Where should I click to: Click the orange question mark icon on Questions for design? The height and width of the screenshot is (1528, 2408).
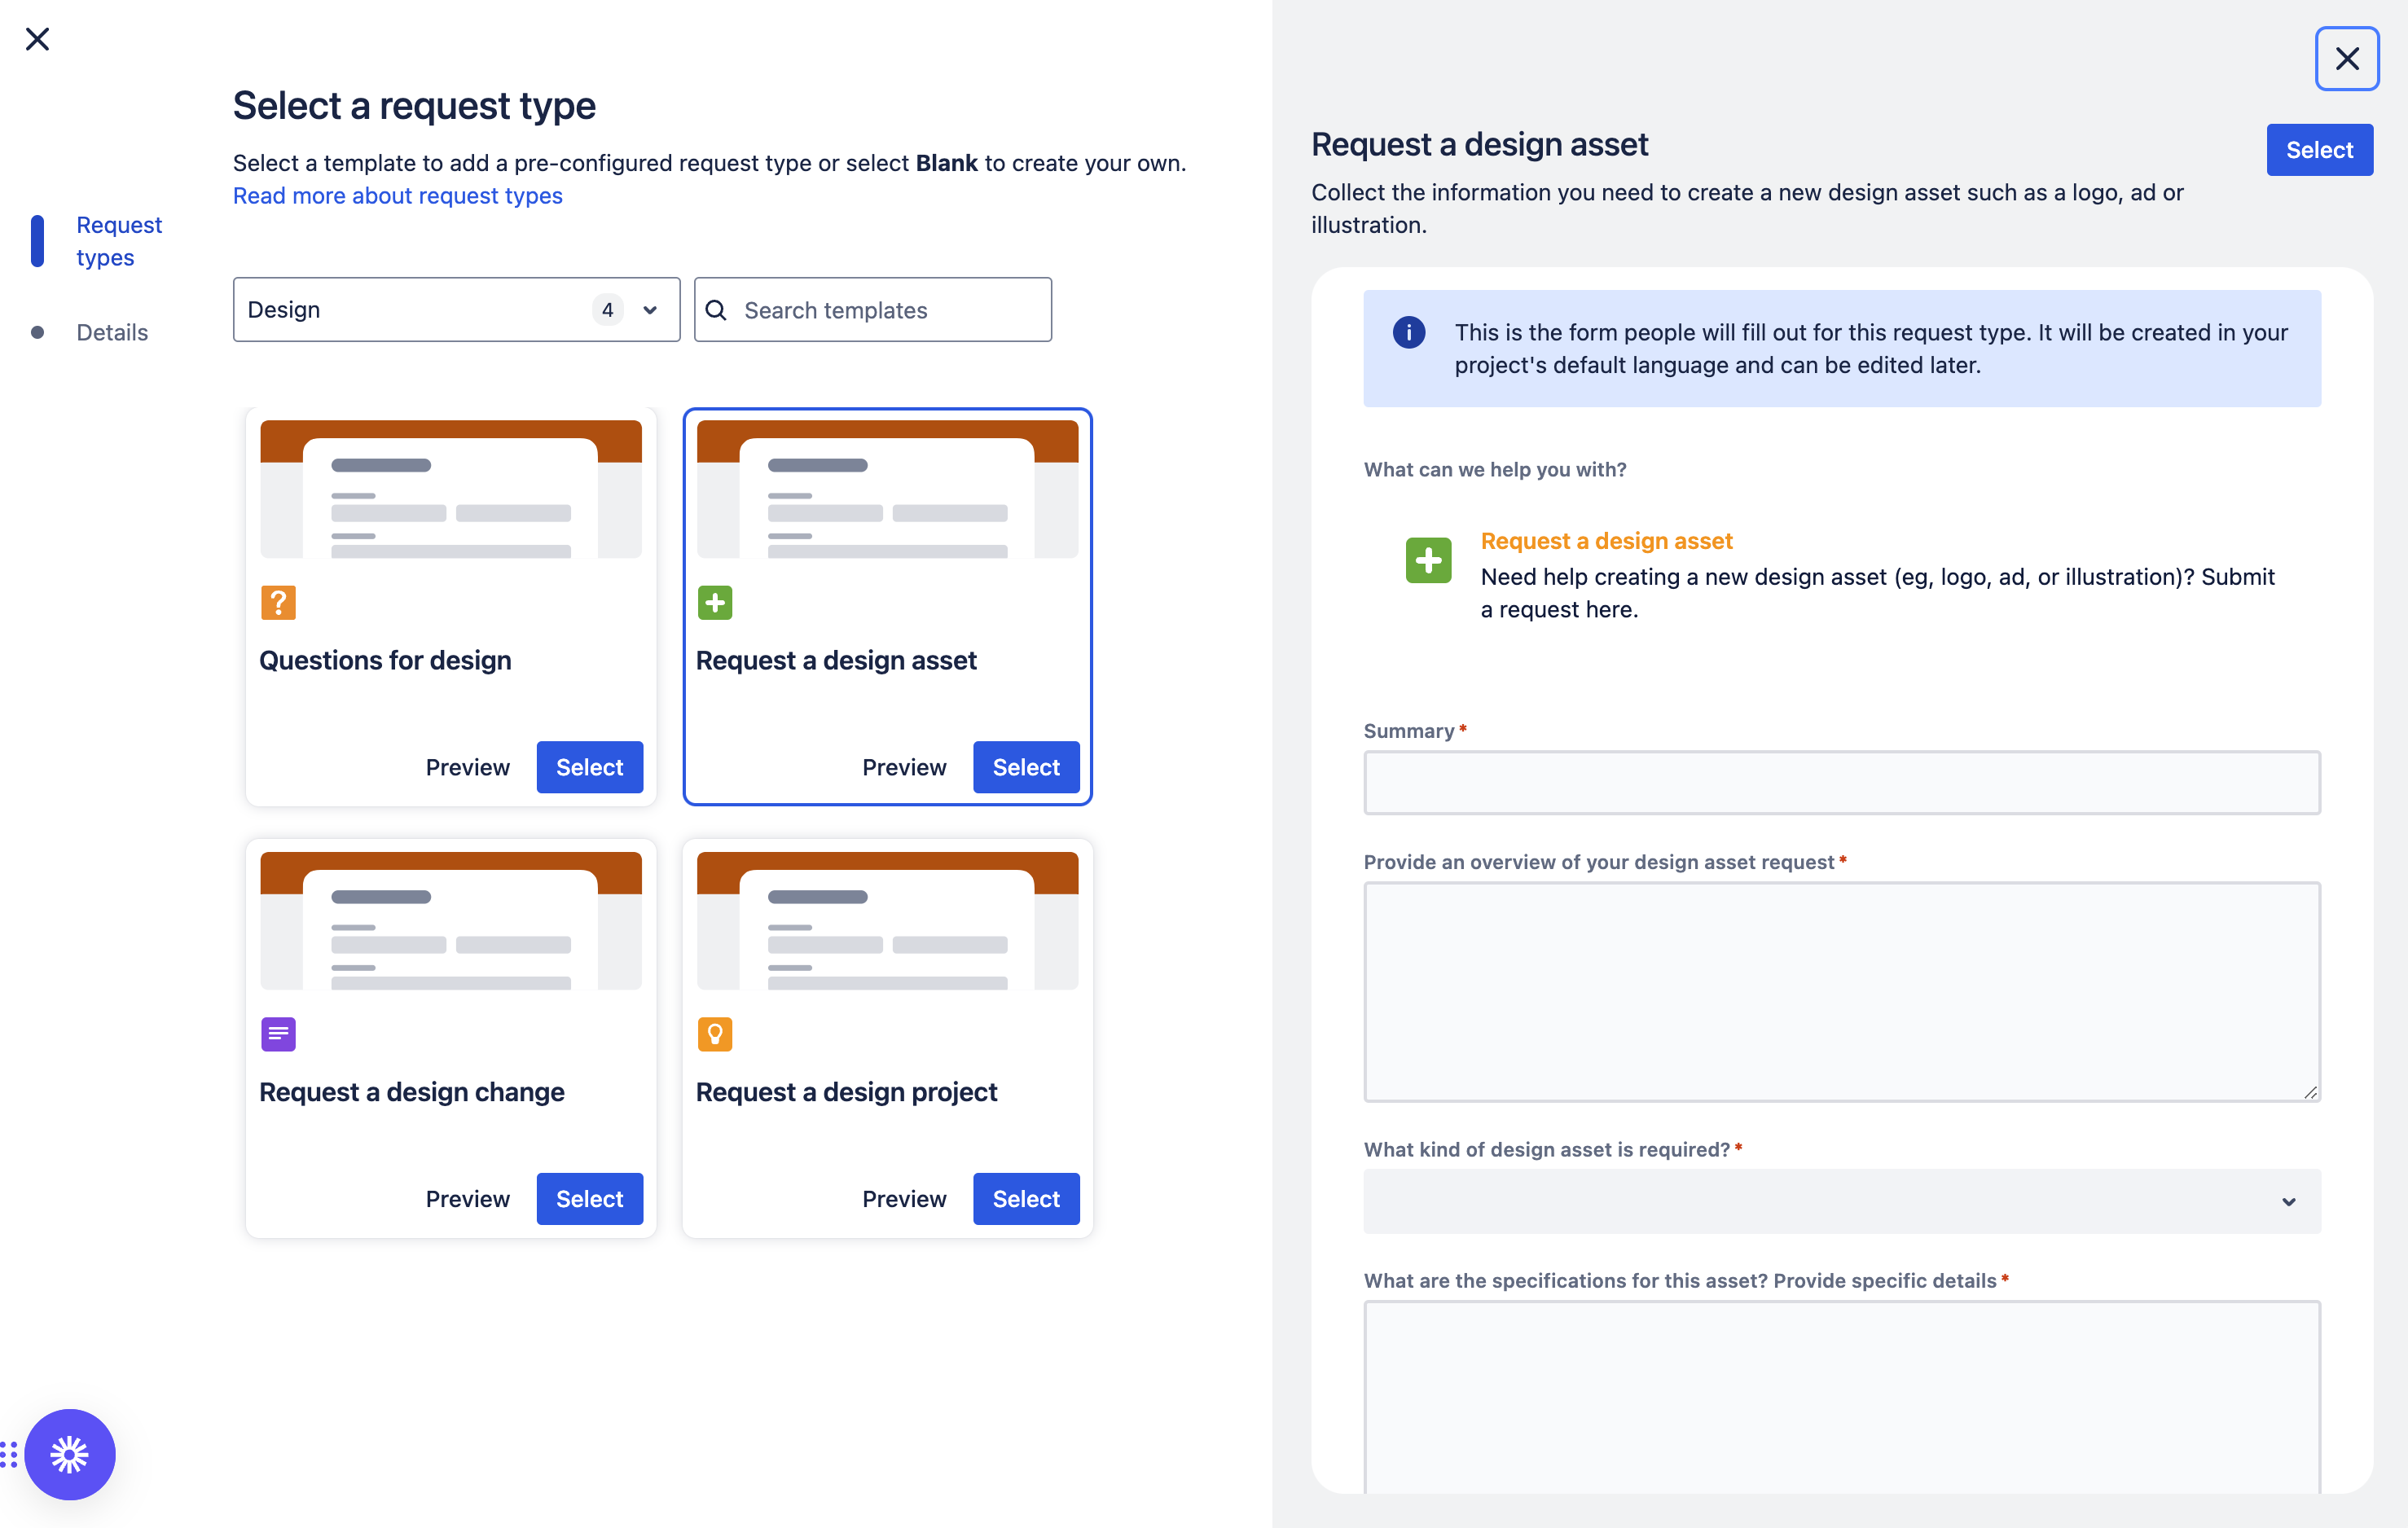click(278, 602)
